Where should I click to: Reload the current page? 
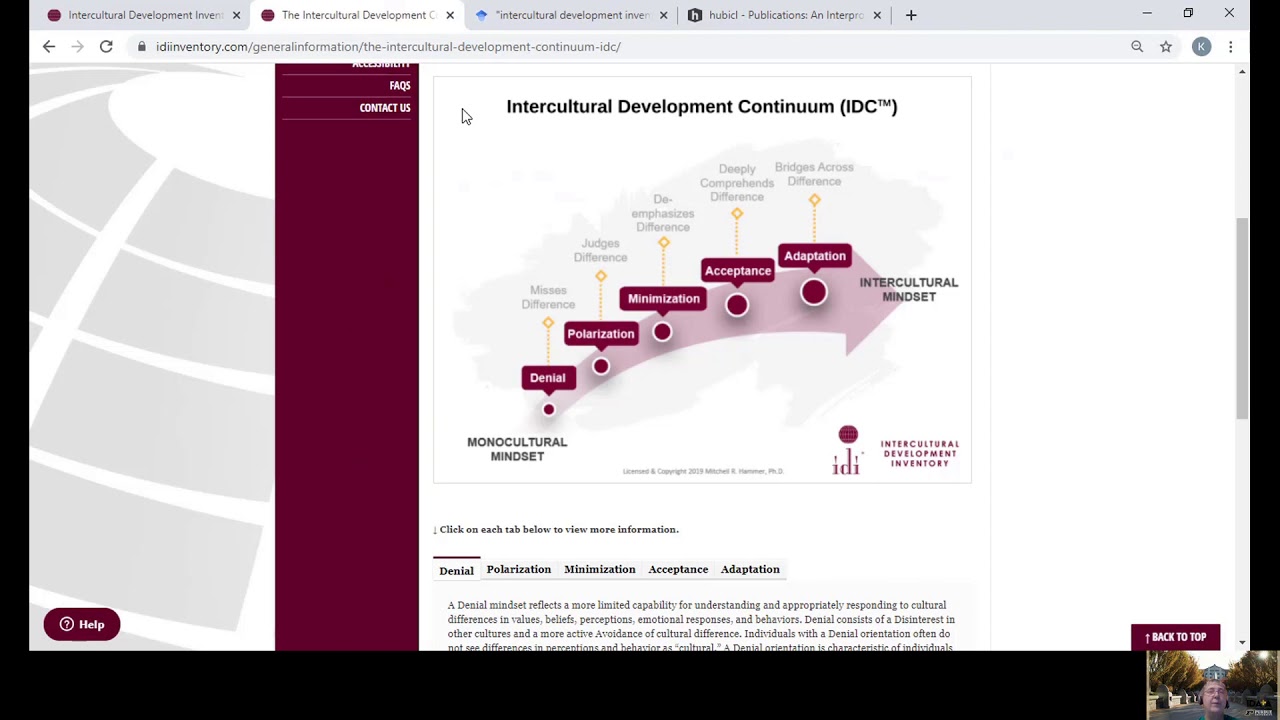pyautogui.click(x=106, y=46)
